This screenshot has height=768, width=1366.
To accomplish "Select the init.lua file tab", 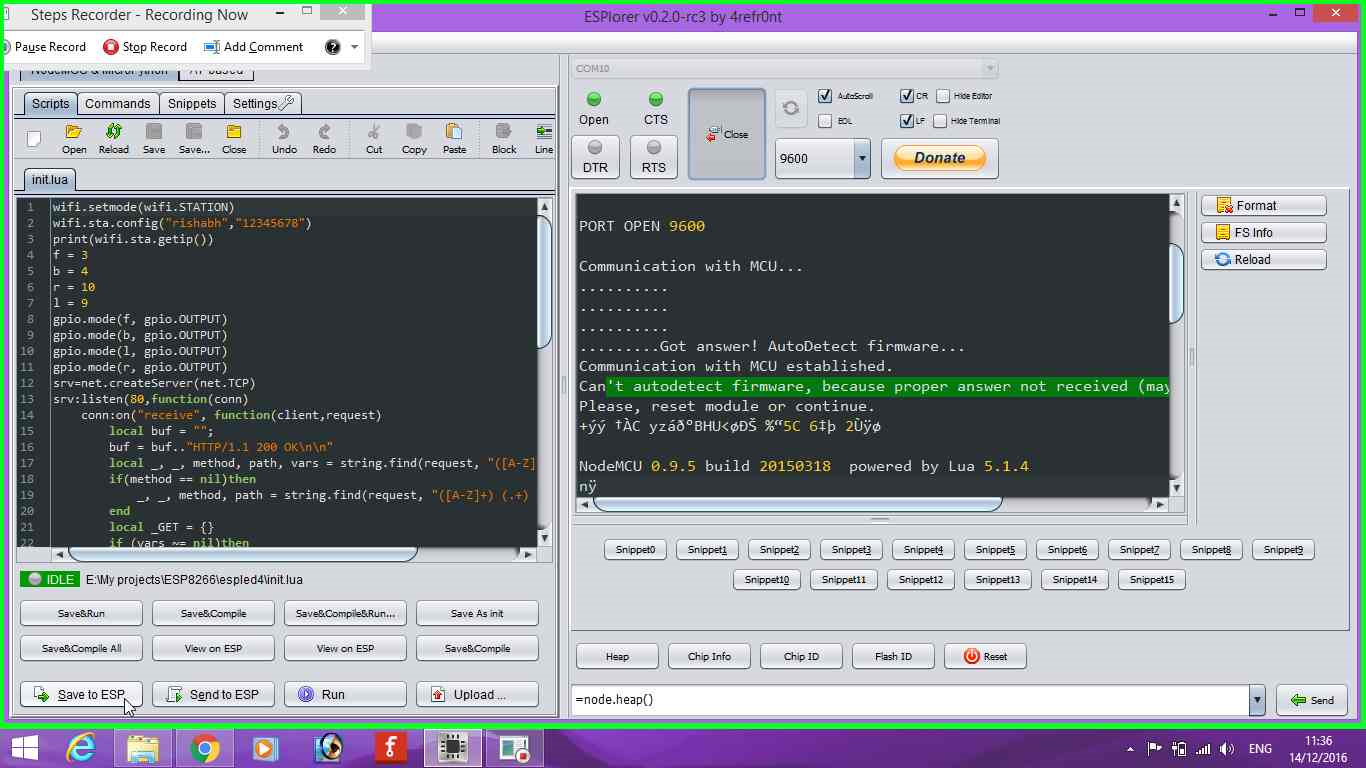I will [x=49, y=180].
